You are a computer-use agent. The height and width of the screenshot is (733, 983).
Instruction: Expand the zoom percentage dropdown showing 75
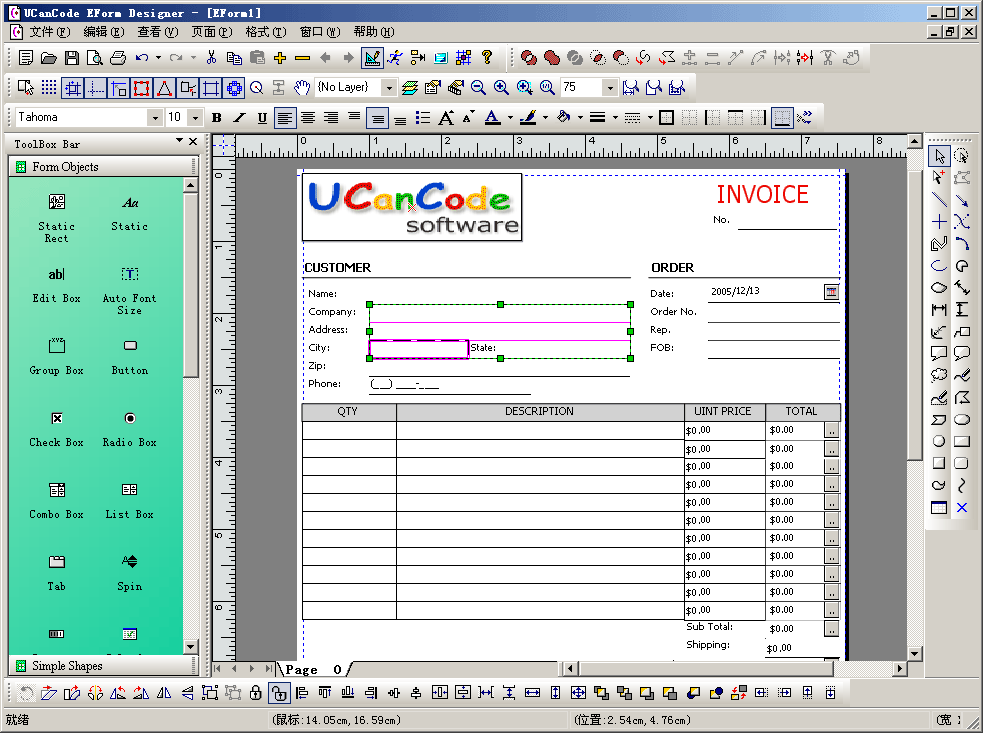pyautogui.click(x=609, y=88)
